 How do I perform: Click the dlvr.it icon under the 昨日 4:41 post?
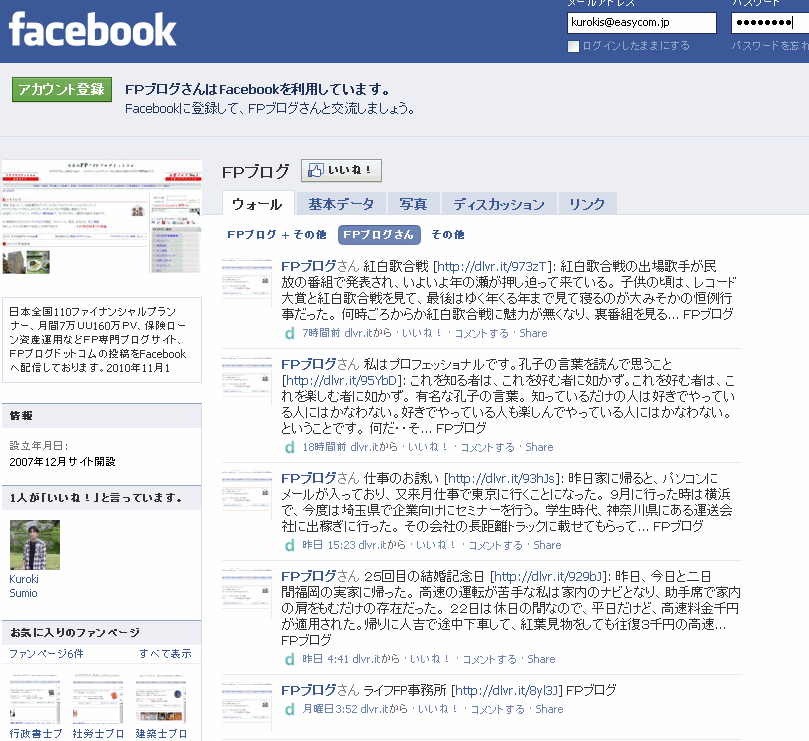(290, 659)
